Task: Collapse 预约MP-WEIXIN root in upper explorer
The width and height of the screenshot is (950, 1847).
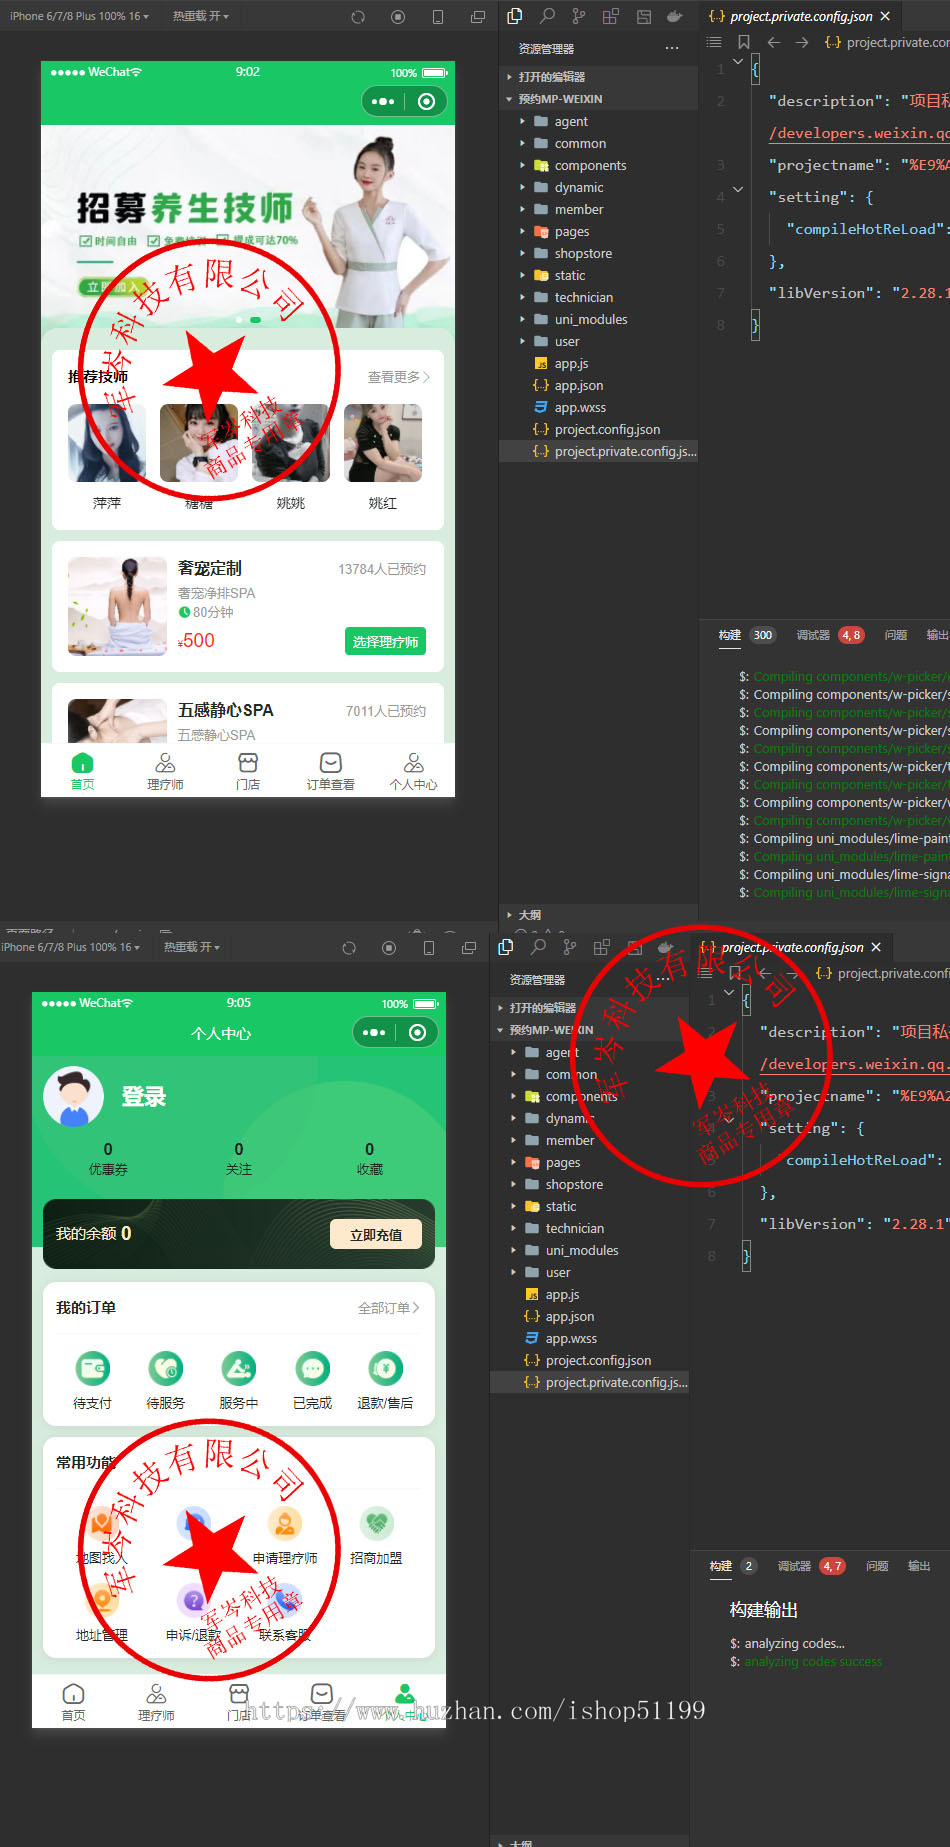Action: (x=598, y=99)
